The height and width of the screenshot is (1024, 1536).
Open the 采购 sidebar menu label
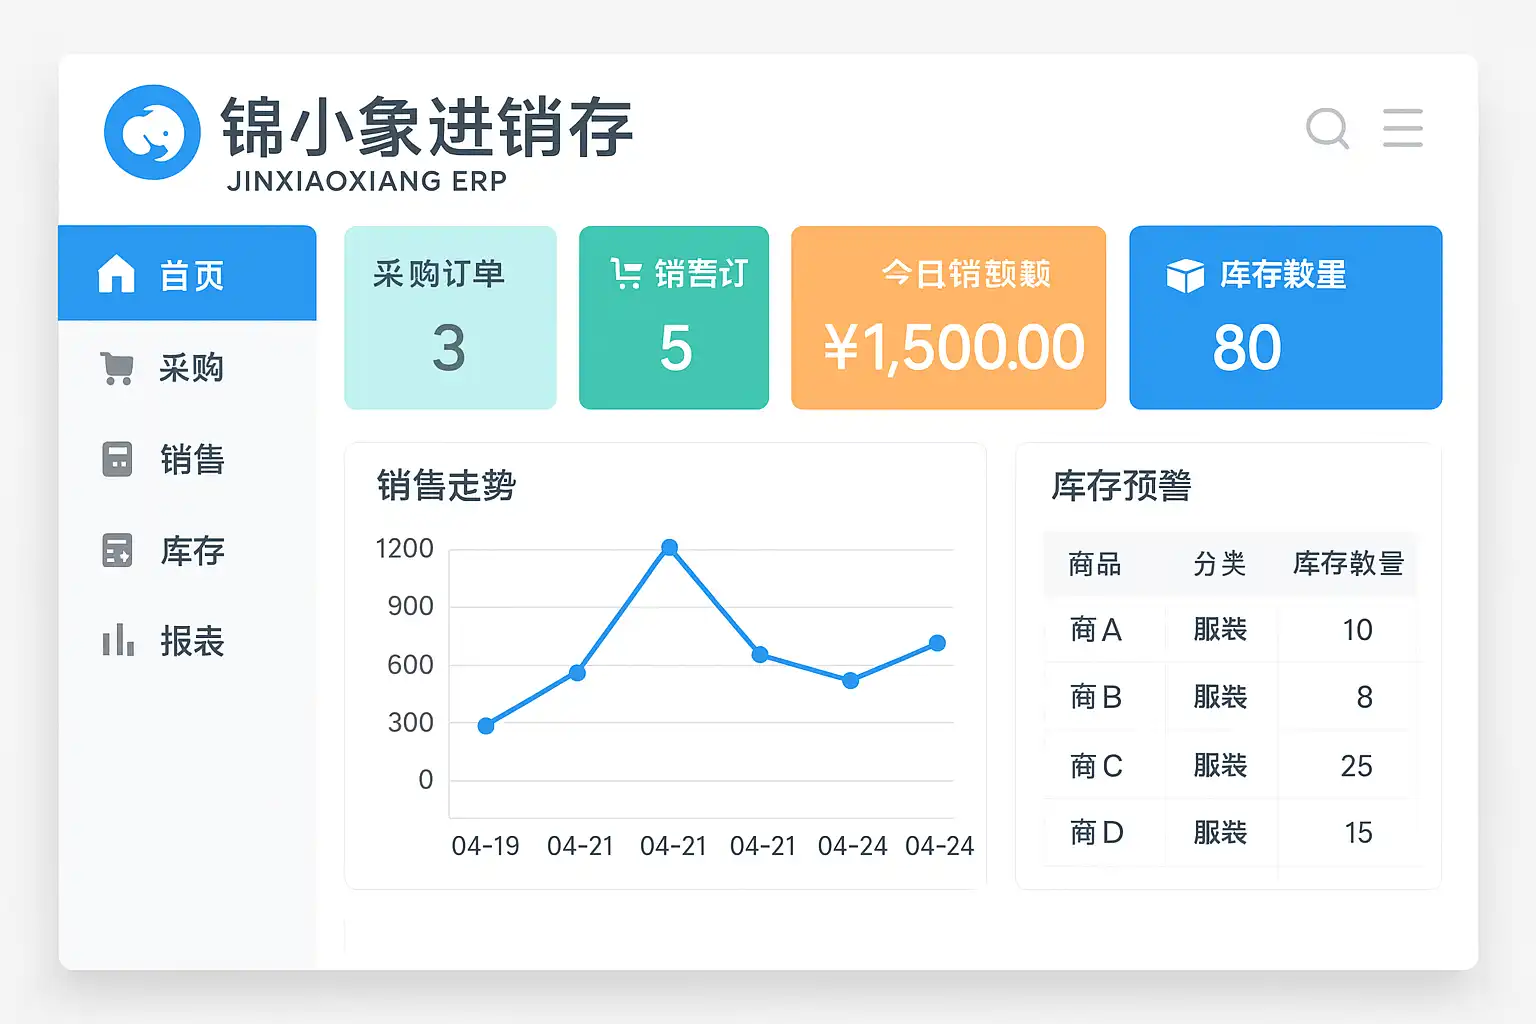(191, 368)
